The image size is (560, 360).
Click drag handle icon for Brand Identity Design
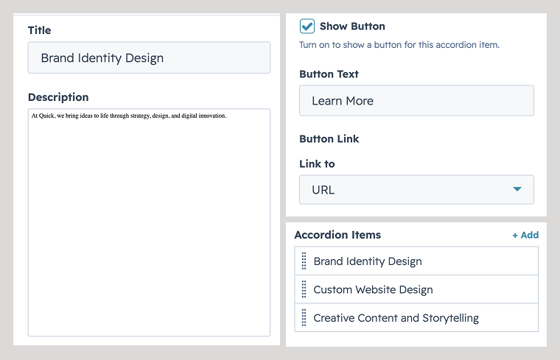point(304,261)
